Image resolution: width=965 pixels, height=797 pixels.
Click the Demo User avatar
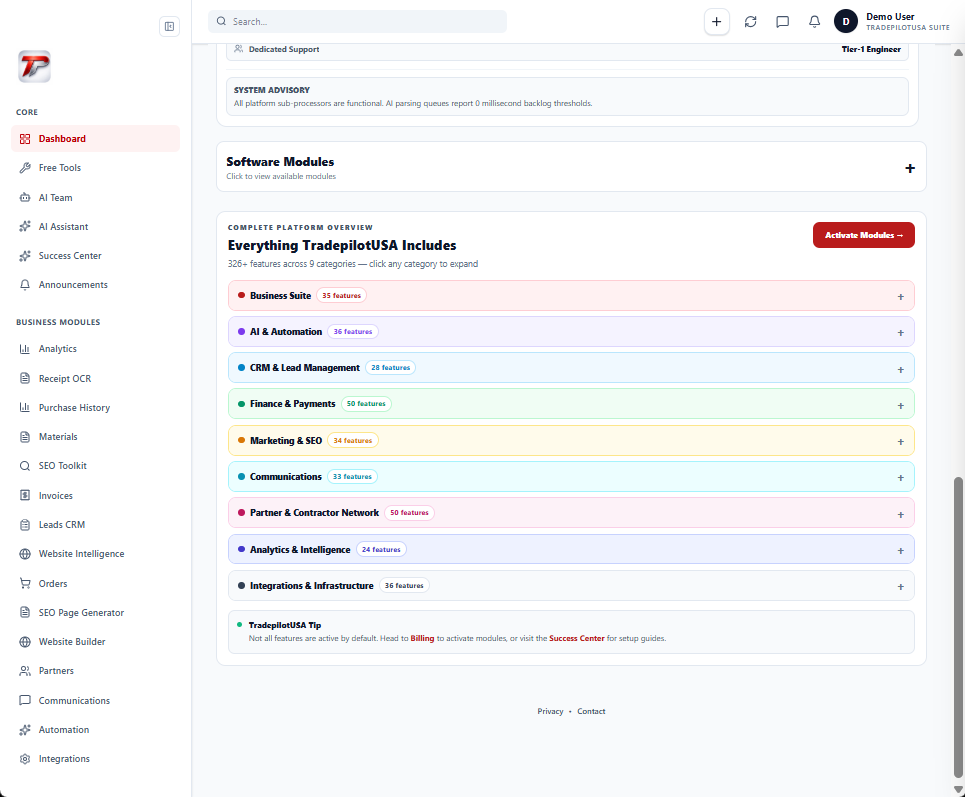(x=846, y=22)
